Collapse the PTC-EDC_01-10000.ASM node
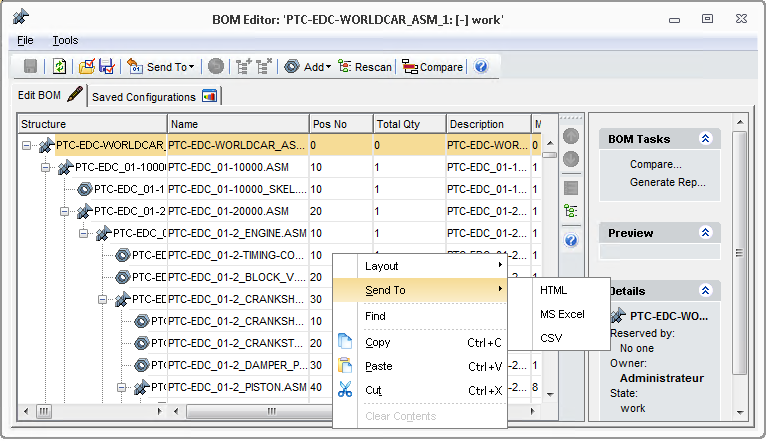The width and height of the screenshot is (767, 441). [x=45, y=167]
